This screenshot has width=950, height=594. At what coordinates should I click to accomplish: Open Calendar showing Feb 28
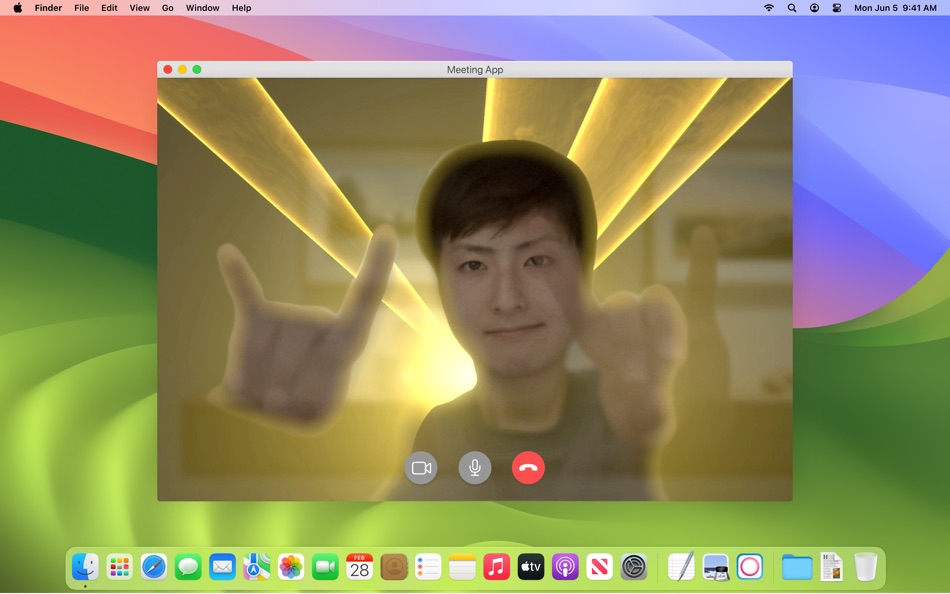tap(358, 567)
